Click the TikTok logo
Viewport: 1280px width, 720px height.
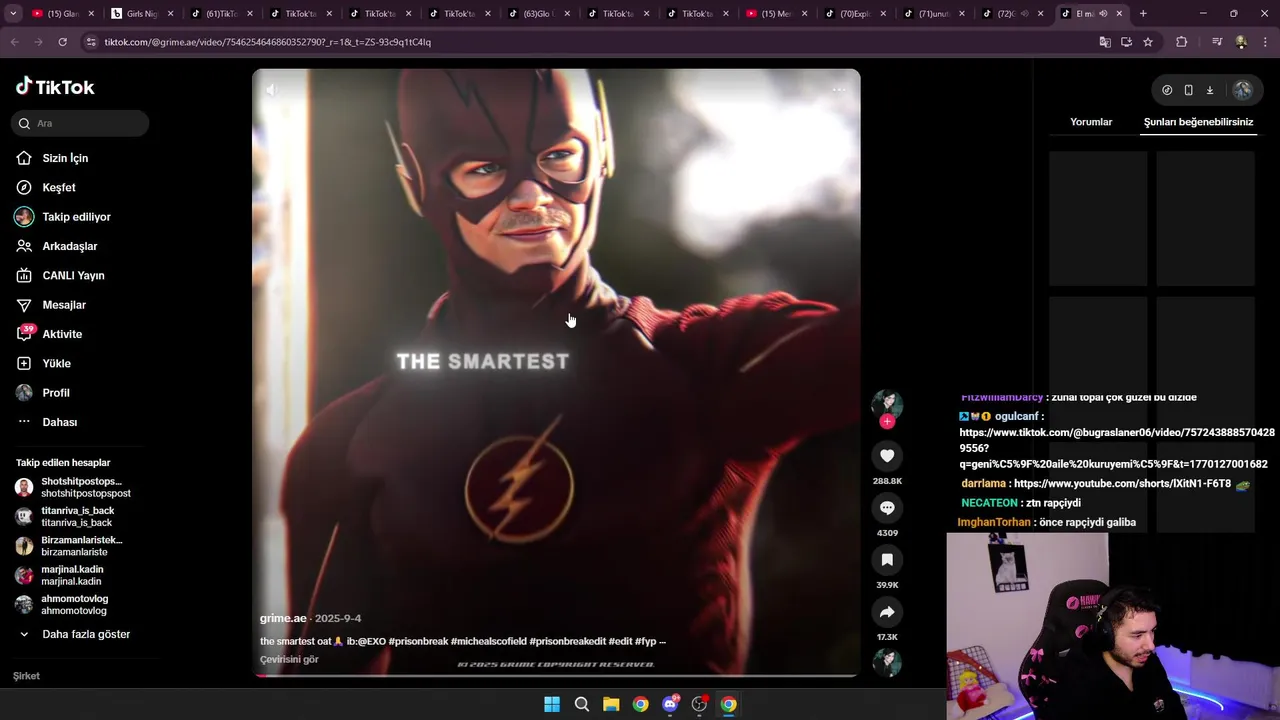pyautogui.click(x=55, y=87)
